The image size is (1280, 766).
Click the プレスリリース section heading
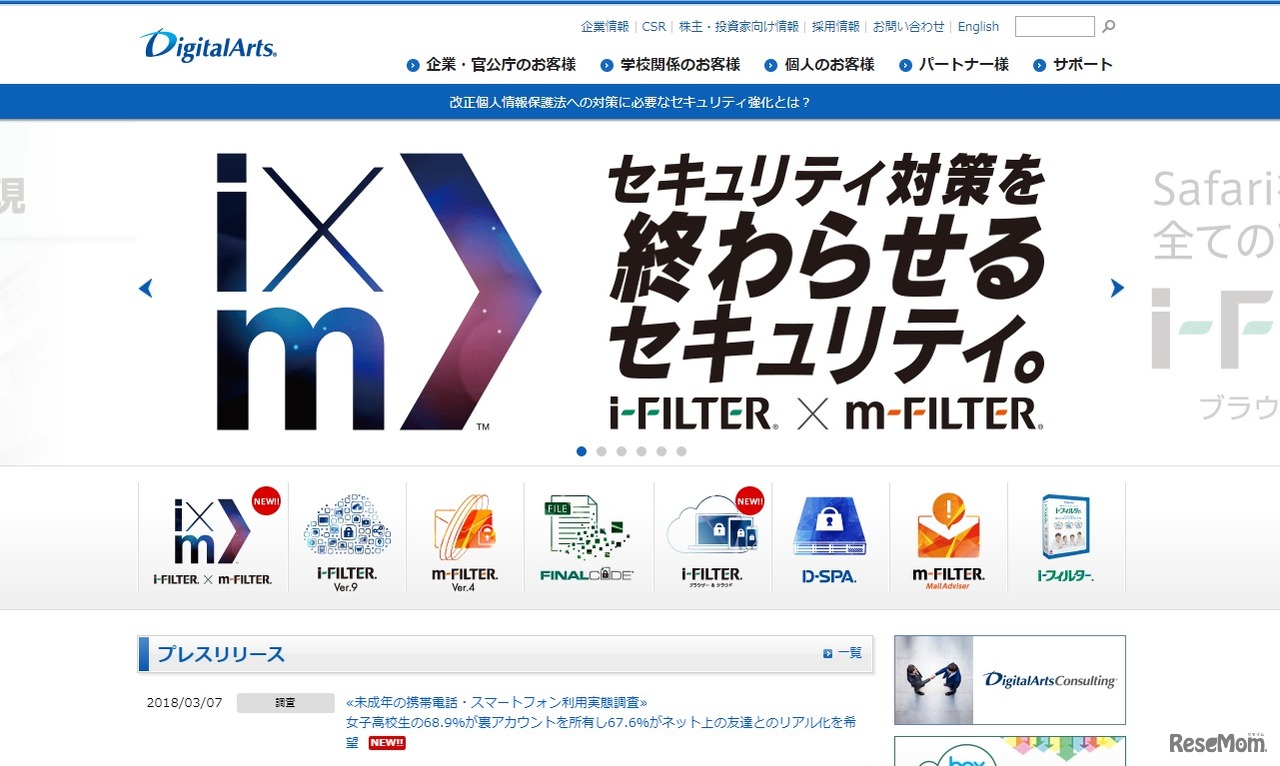click(x=221, y=654)
